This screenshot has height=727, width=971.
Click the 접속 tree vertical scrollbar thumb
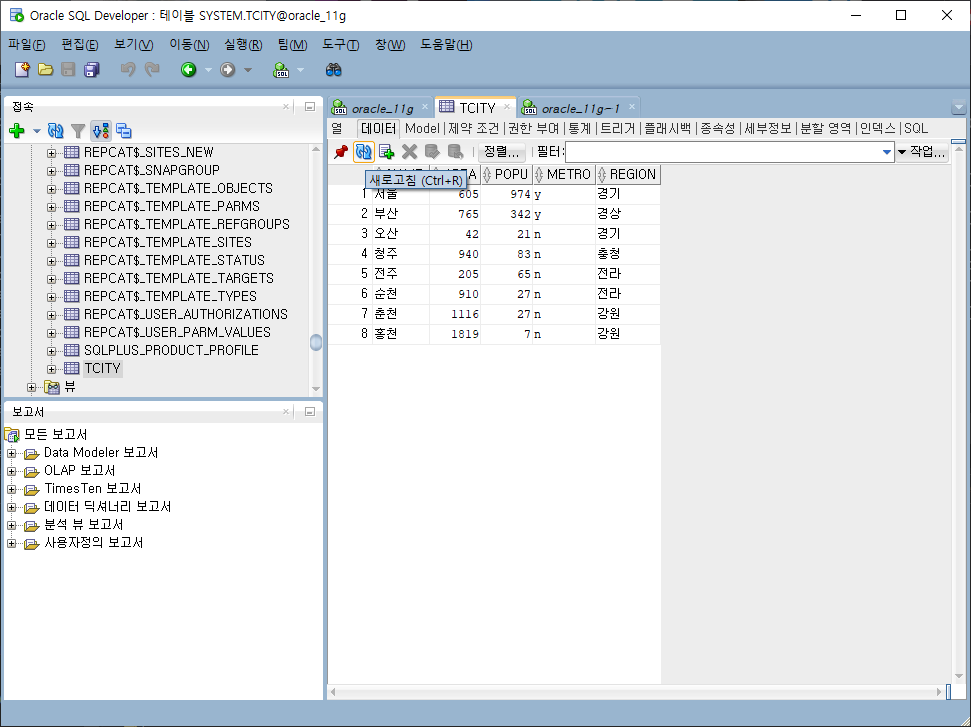(316, 342)
